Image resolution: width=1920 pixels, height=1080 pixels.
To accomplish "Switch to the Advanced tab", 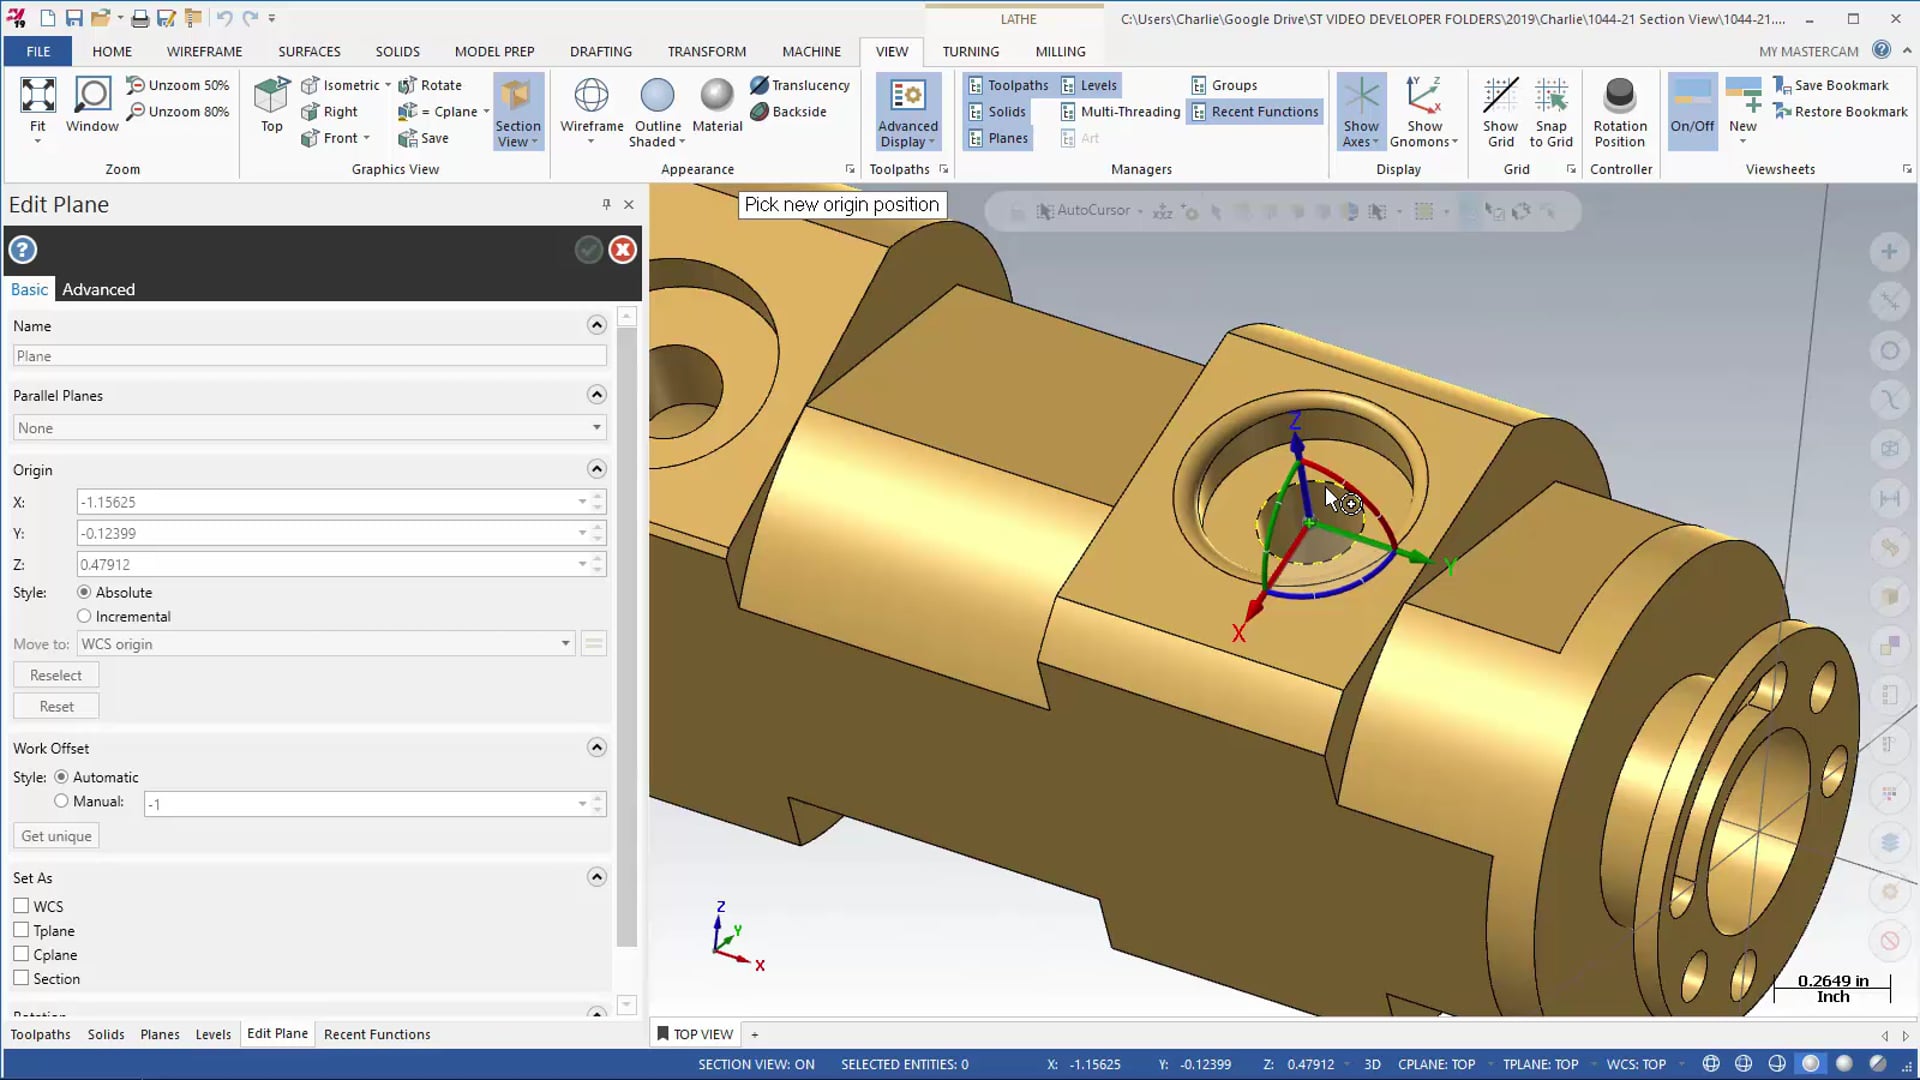I will pyautogui.click(x=98, y=289).
